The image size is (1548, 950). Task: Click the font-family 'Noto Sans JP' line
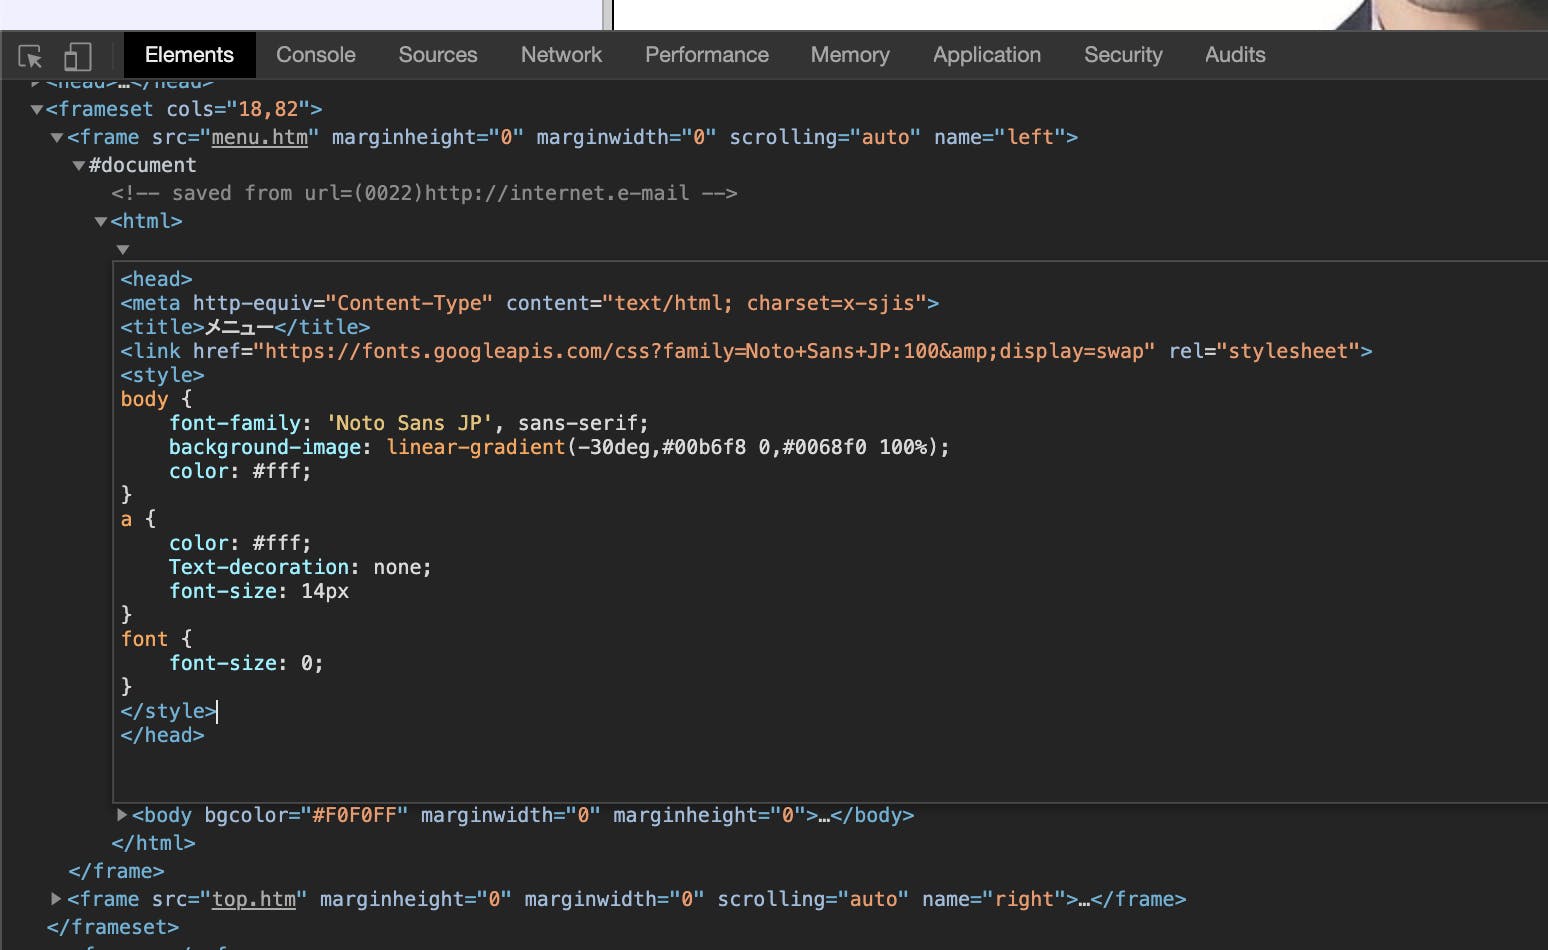point(408,423)
